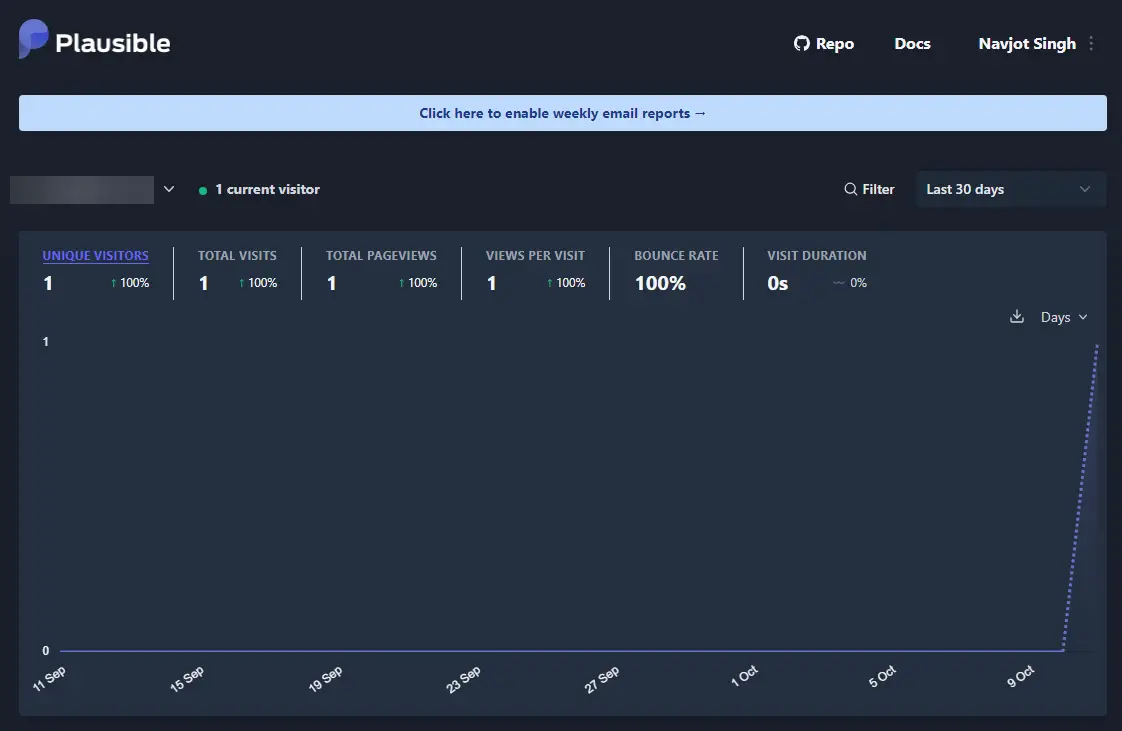1122x731 pixels.
Task: Click the Filter button text
Action: coord(878,189)
